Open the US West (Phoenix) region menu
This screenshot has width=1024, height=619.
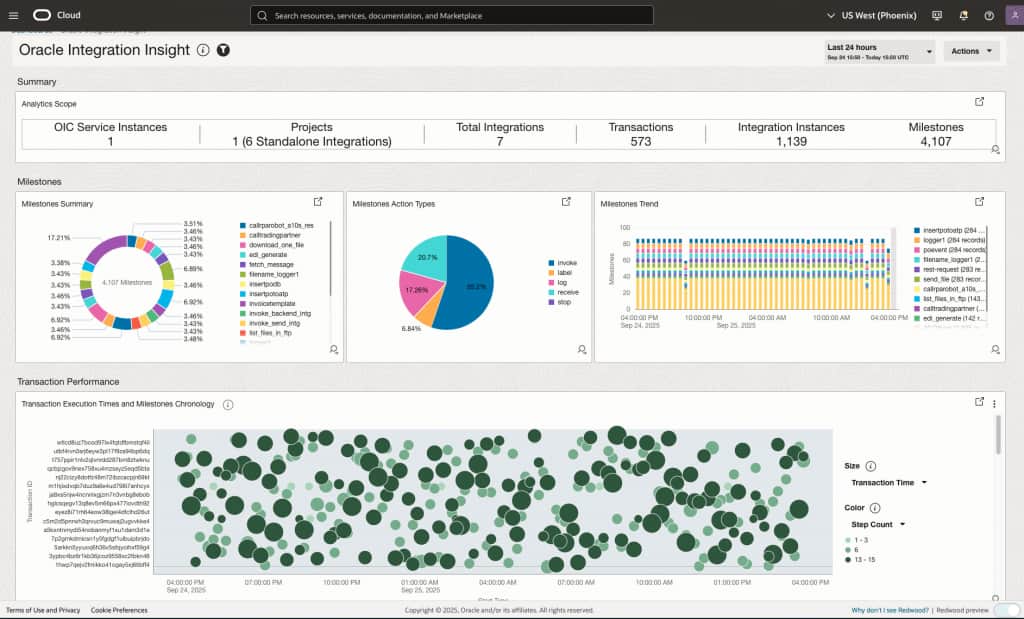click(x=872, y=15)
